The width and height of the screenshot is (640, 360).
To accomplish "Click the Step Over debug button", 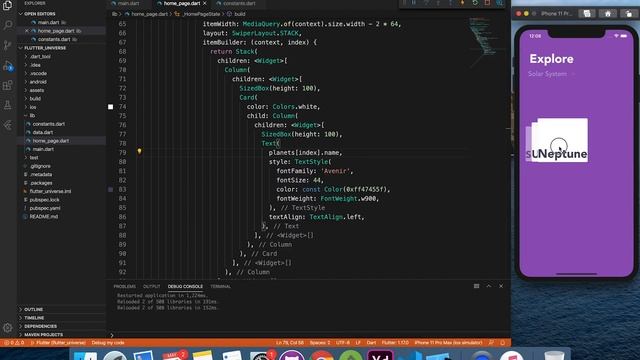I will 426,3.
